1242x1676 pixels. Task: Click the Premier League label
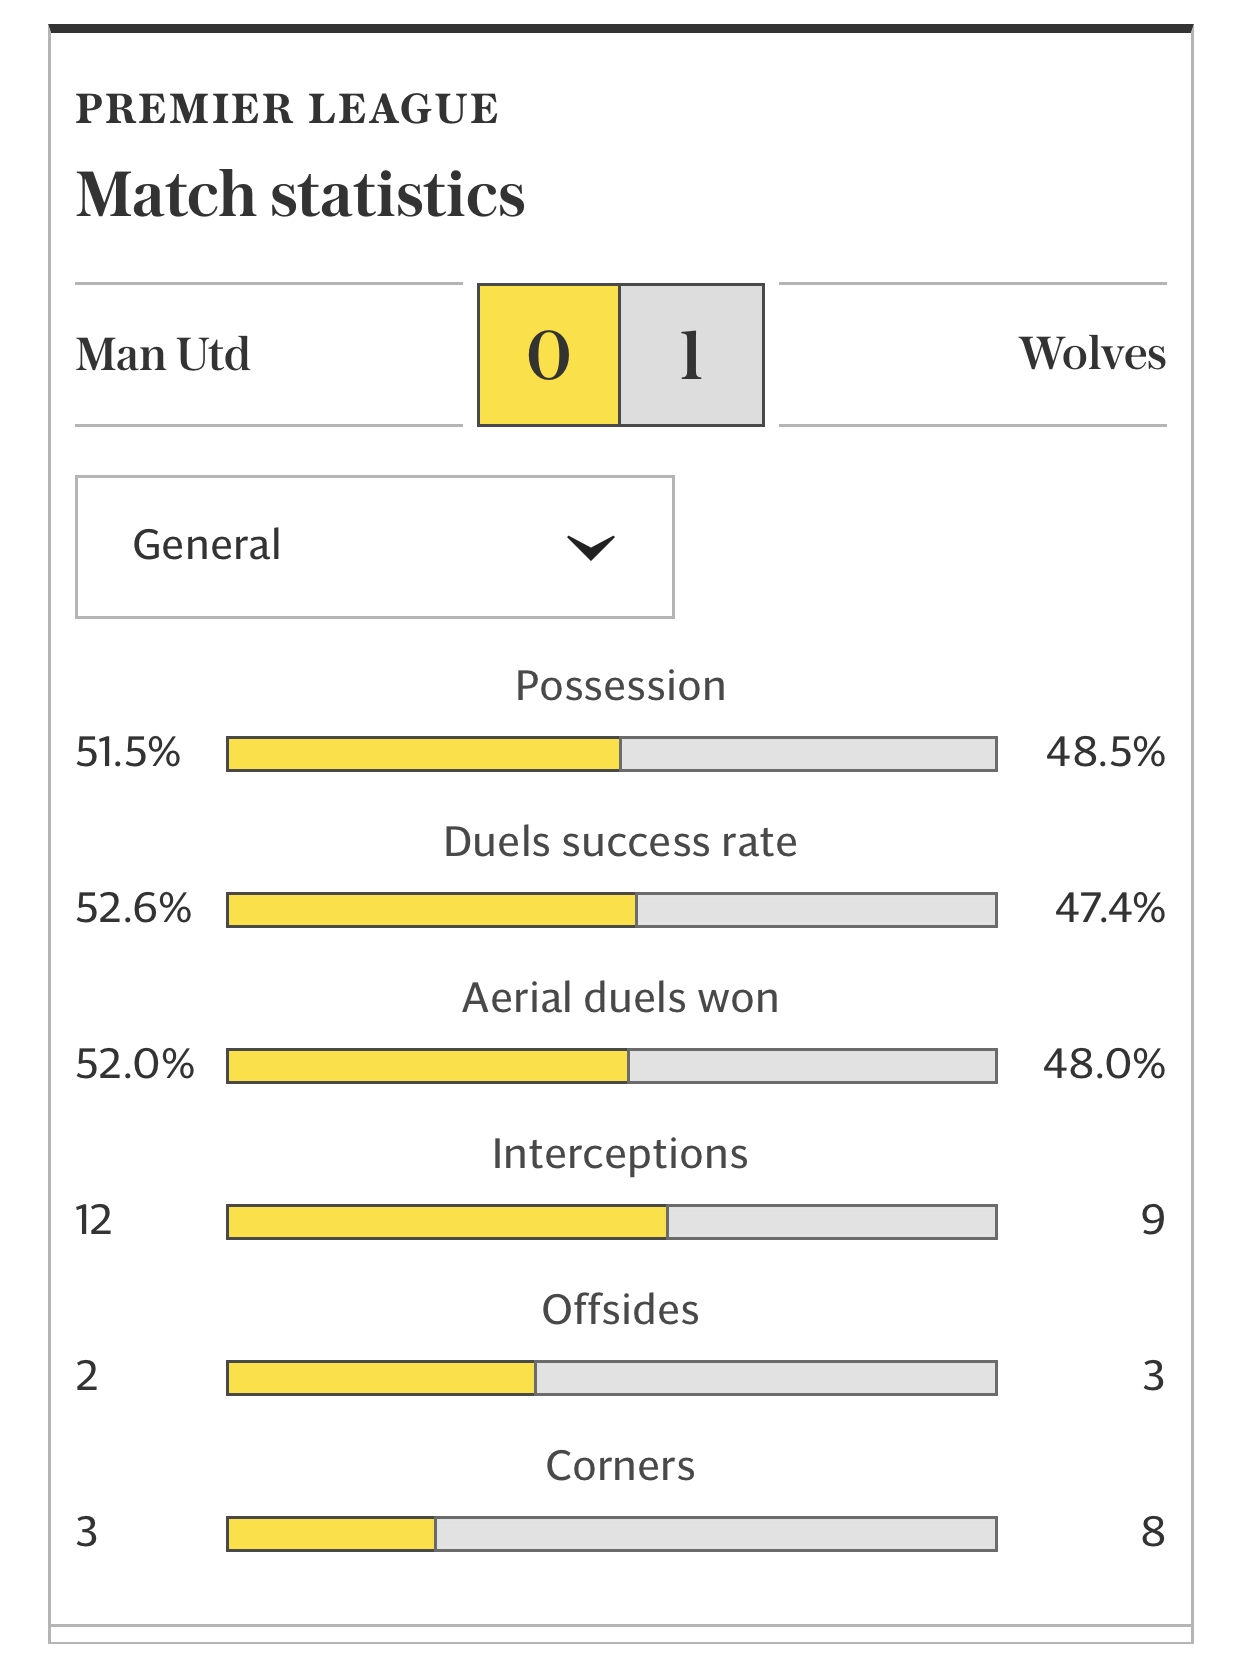[287, 109]
